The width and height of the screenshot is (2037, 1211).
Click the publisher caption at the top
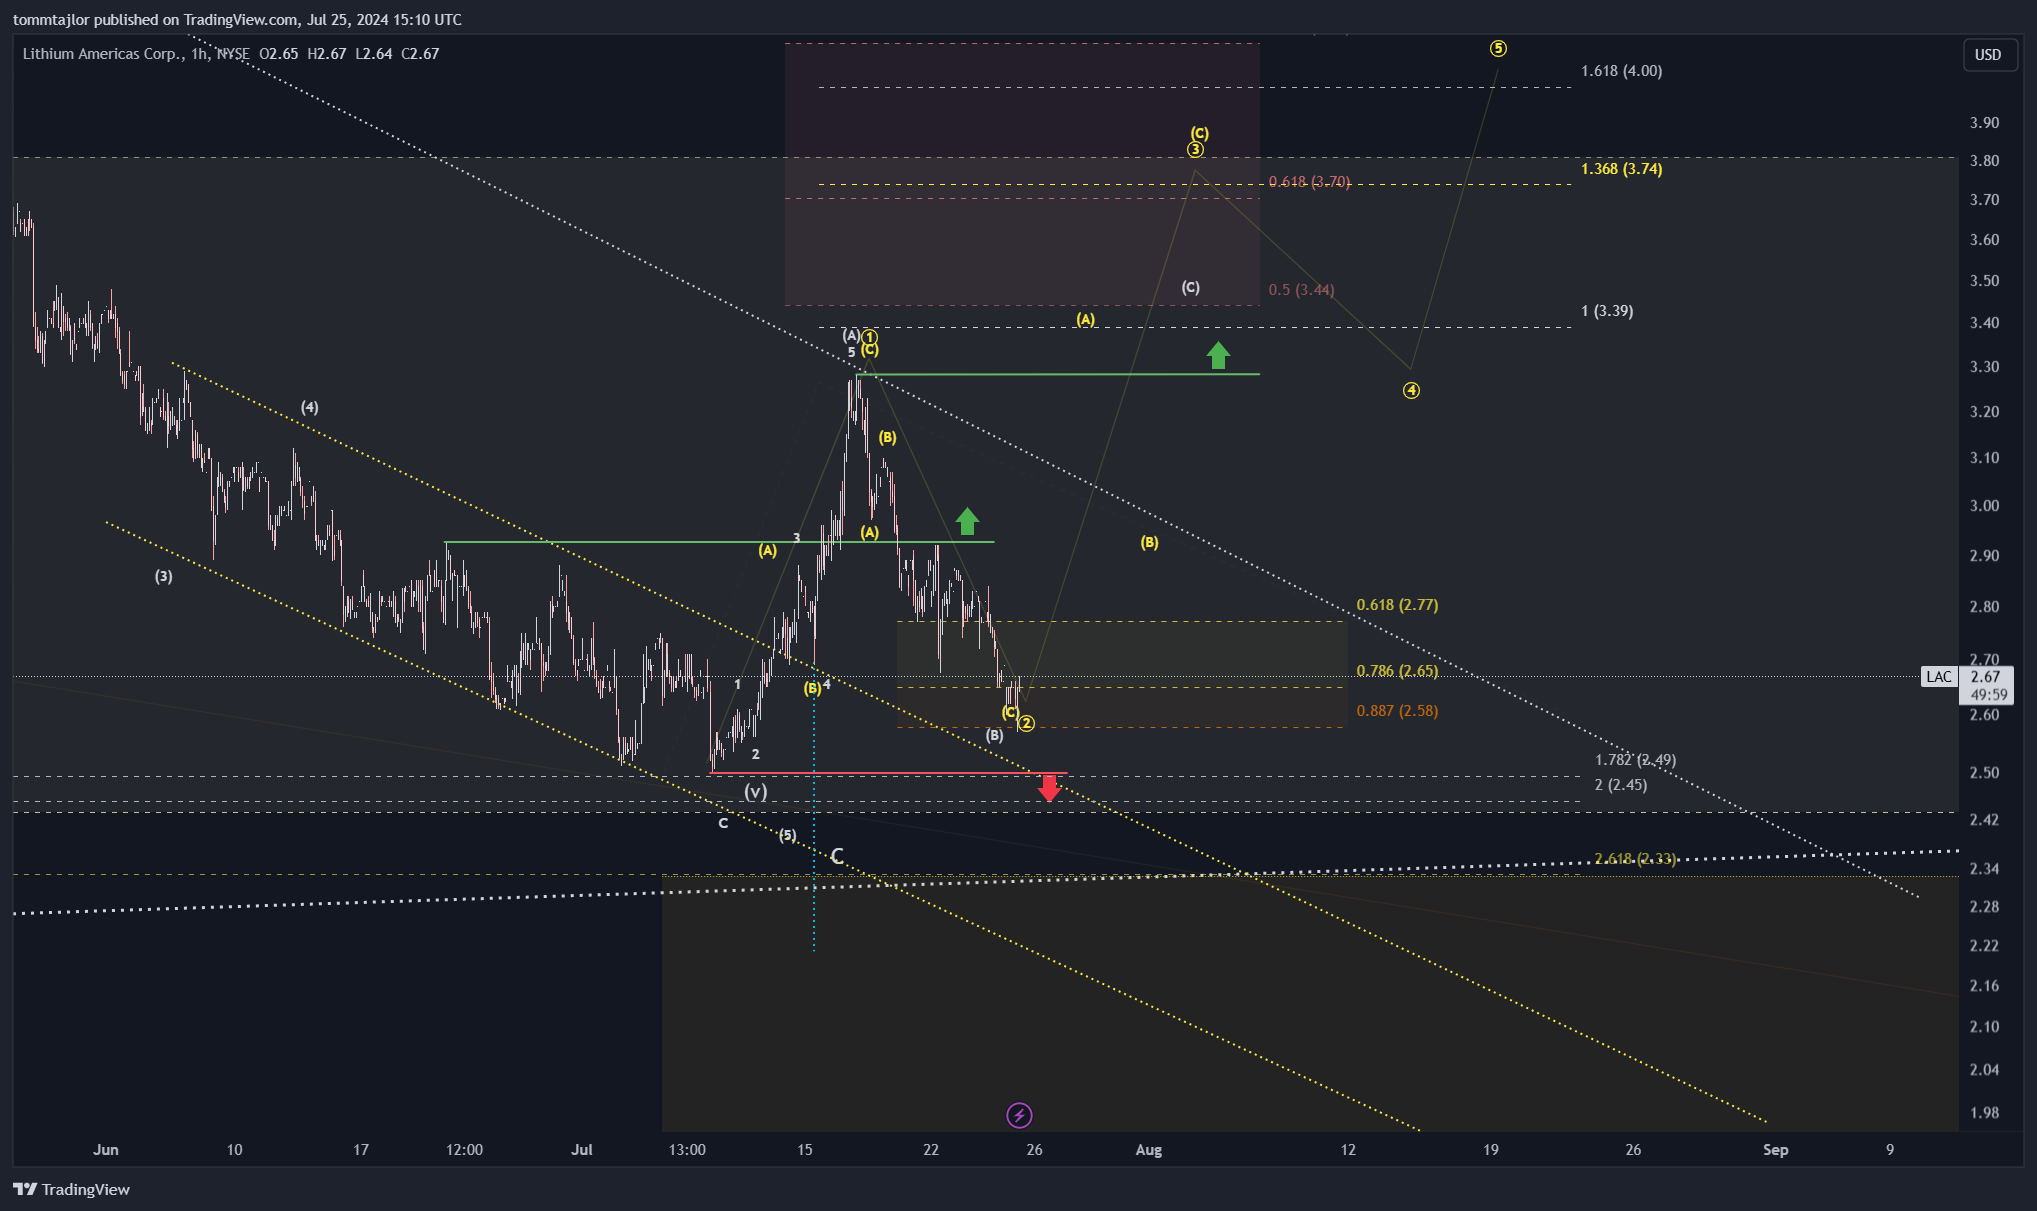pyautogui.click(x=237, y=19)
